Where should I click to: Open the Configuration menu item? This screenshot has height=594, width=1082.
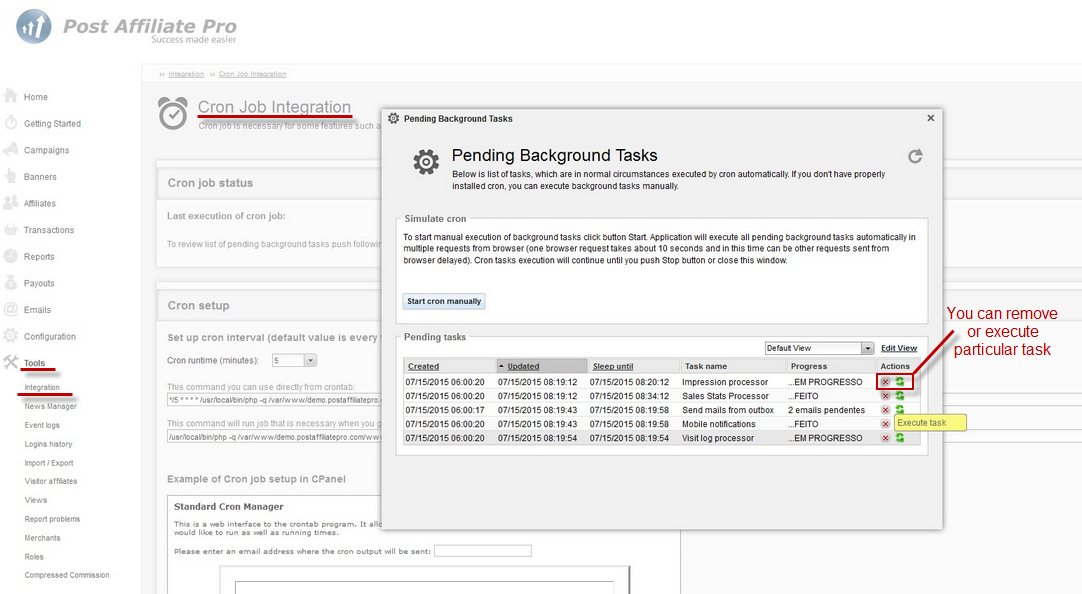(x=50, y=337)
